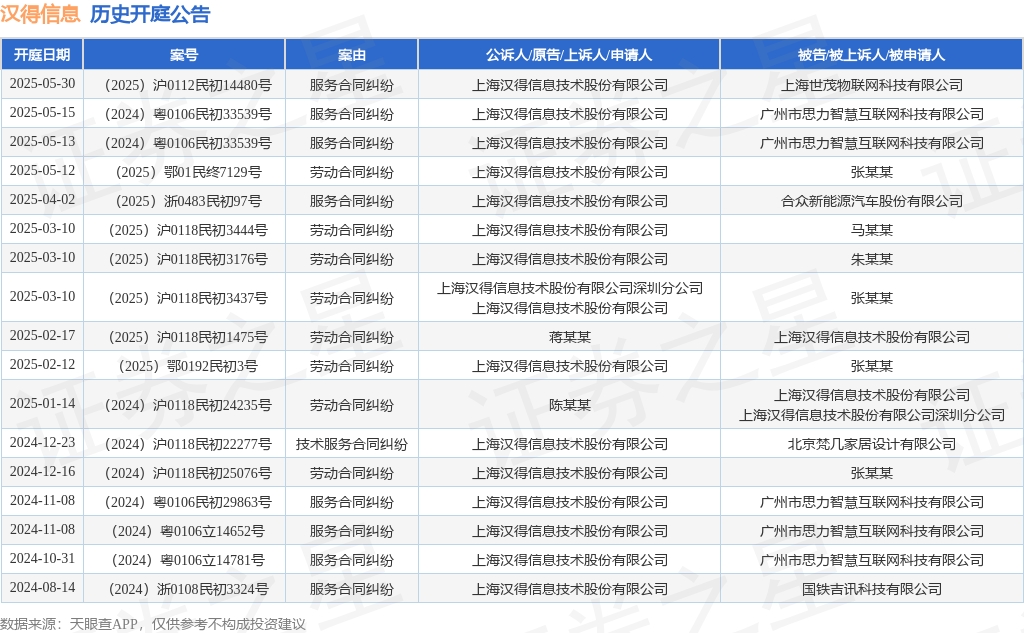Click case number (2025)鄂01民终7129号
1024x633 pixels.
(187, 172)
